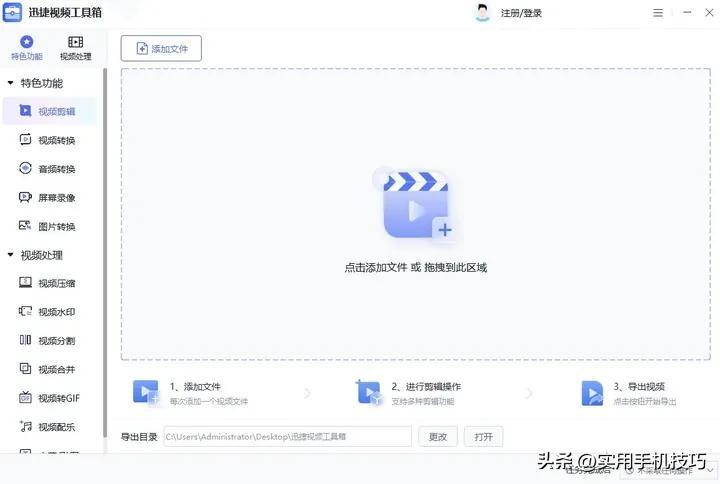
Task: Click the step 1 添加文件 icon
Action: (146, 393)
